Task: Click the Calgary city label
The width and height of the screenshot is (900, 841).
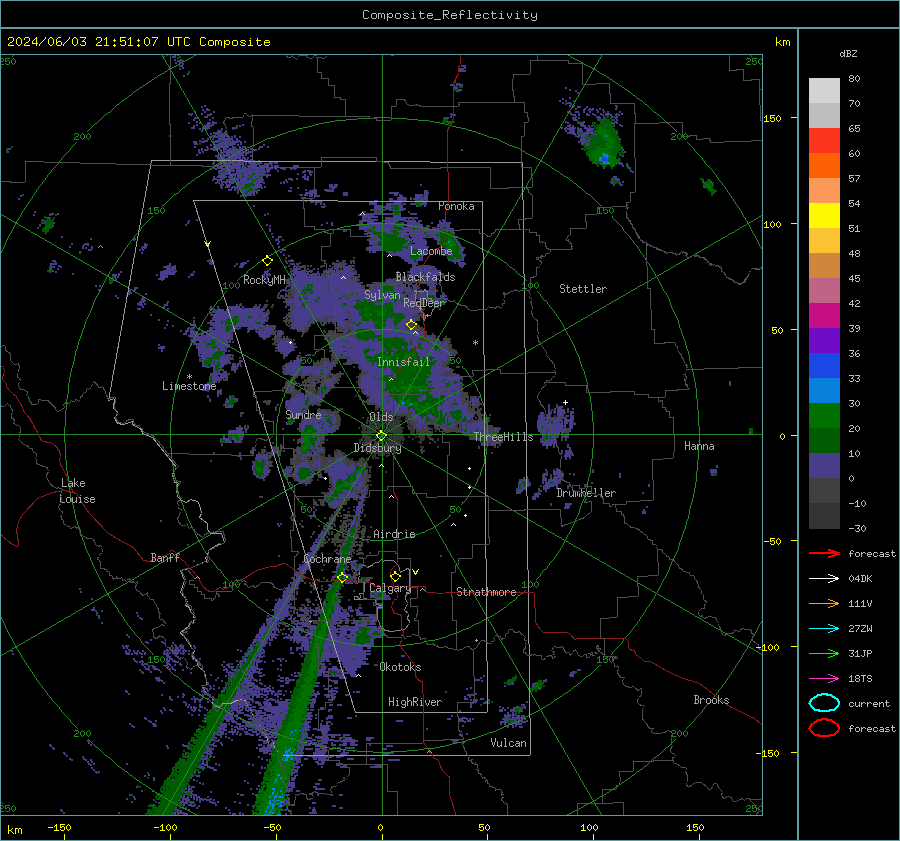Action: tap(390, 588)
